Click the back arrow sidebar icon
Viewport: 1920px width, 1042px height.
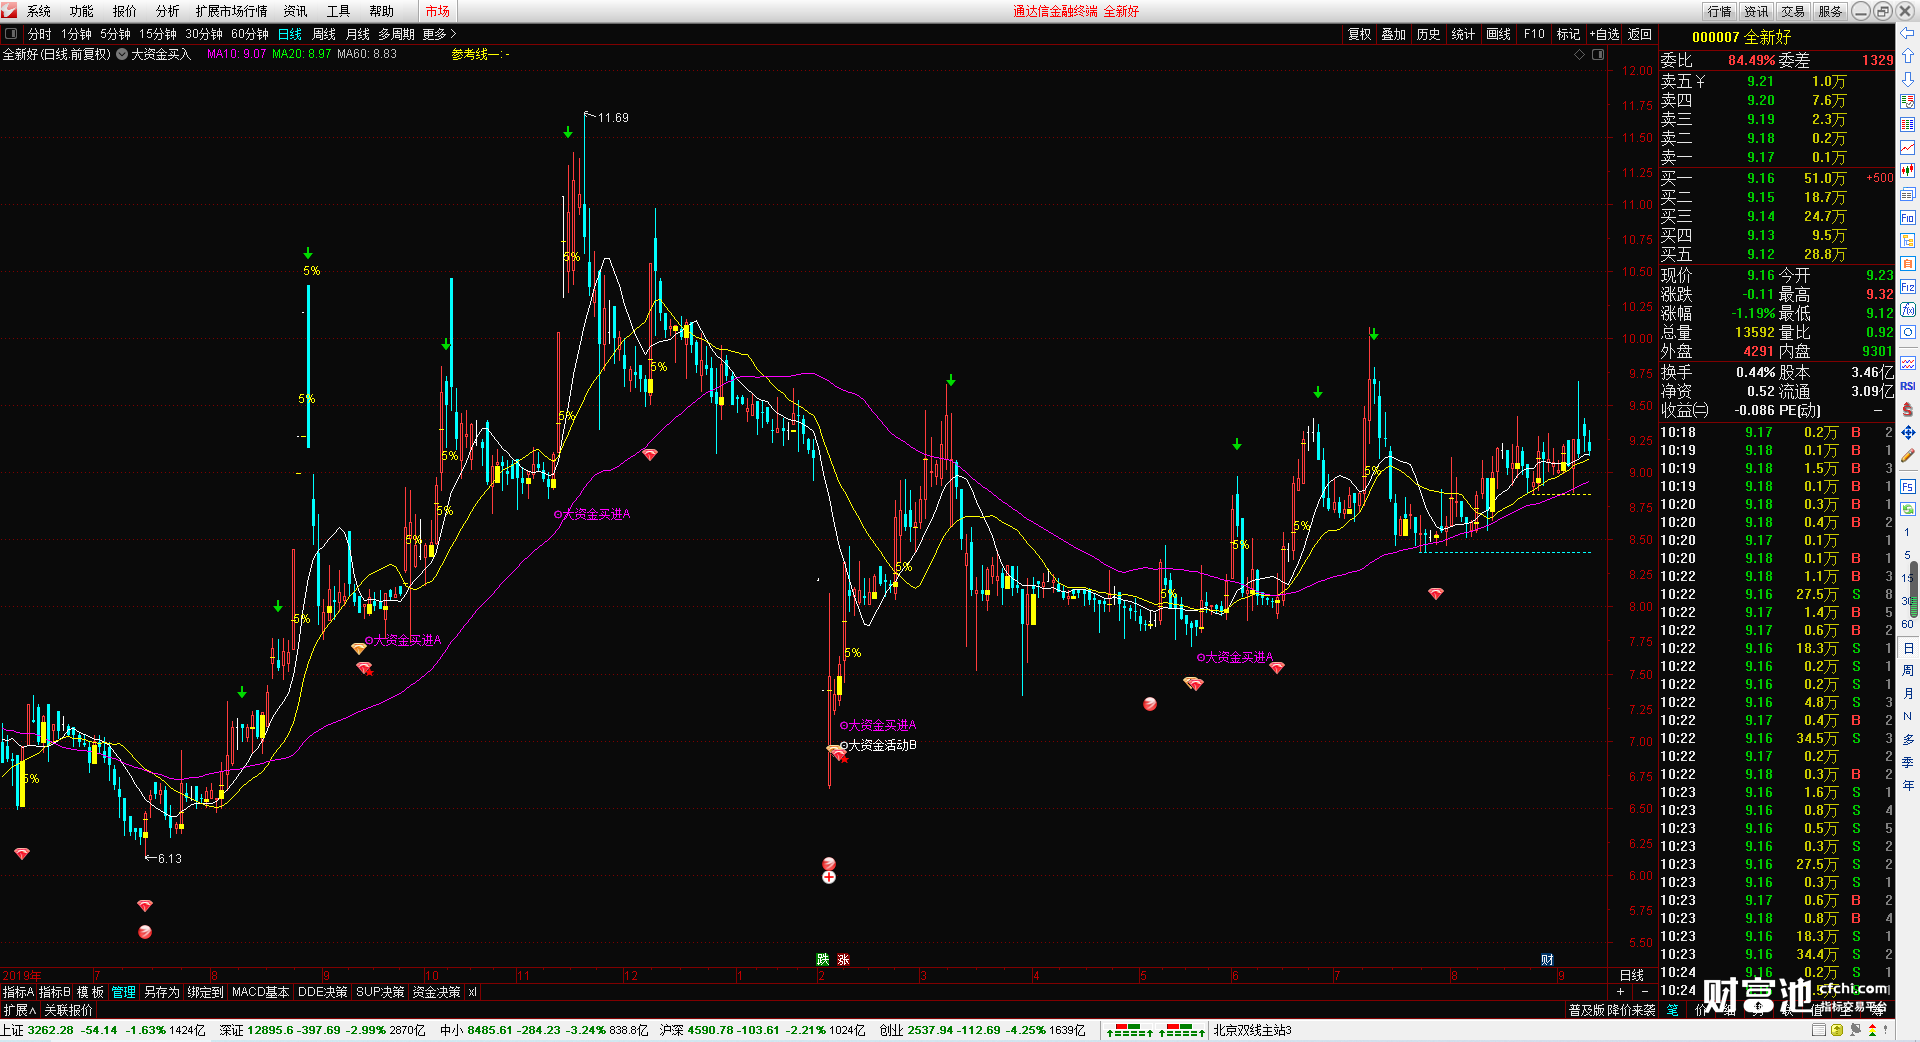point(1908,33)
